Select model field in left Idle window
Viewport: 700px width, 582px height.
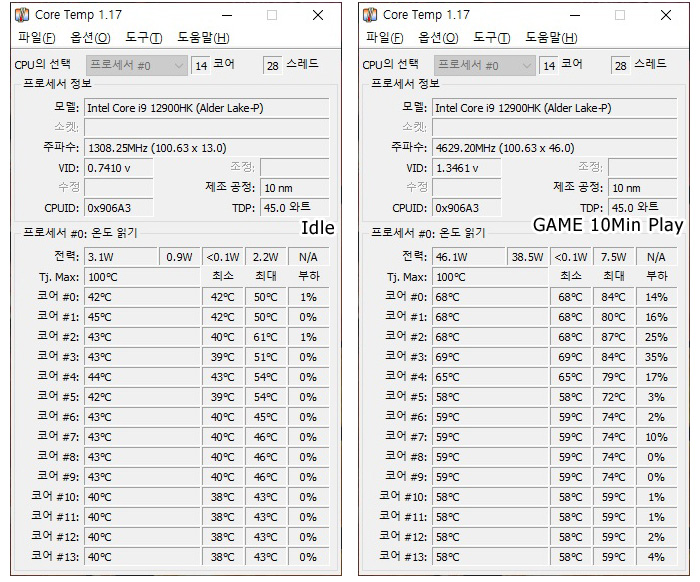pos(207,108)
